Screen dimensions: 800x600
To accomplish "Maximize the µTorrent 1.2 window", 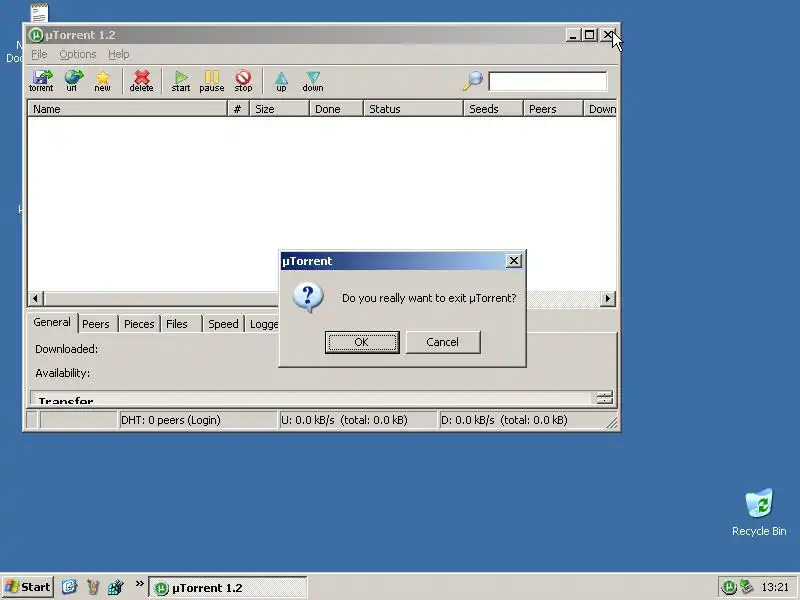I will click(590, 35).
